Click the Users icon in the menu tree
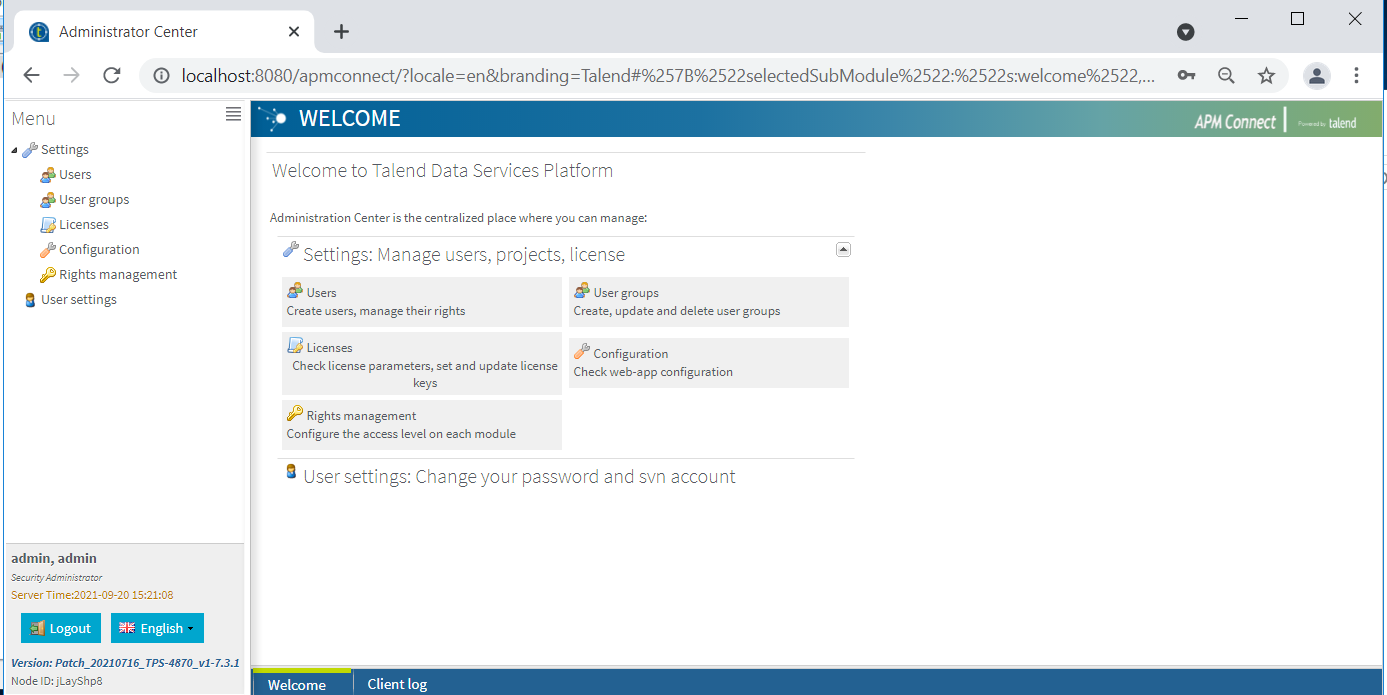Screen dimensions: 1387x695 coord(48,175)
